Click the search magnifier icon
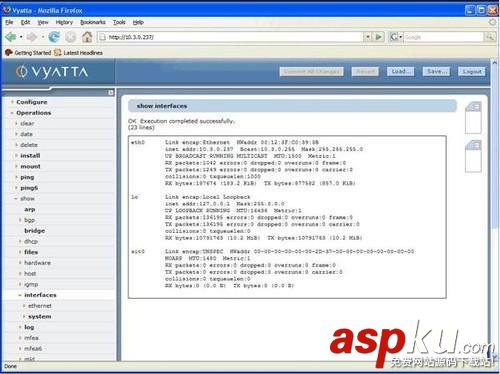Image resolution: width=500 pixels, height=374 pixels. tap(490, 37)
